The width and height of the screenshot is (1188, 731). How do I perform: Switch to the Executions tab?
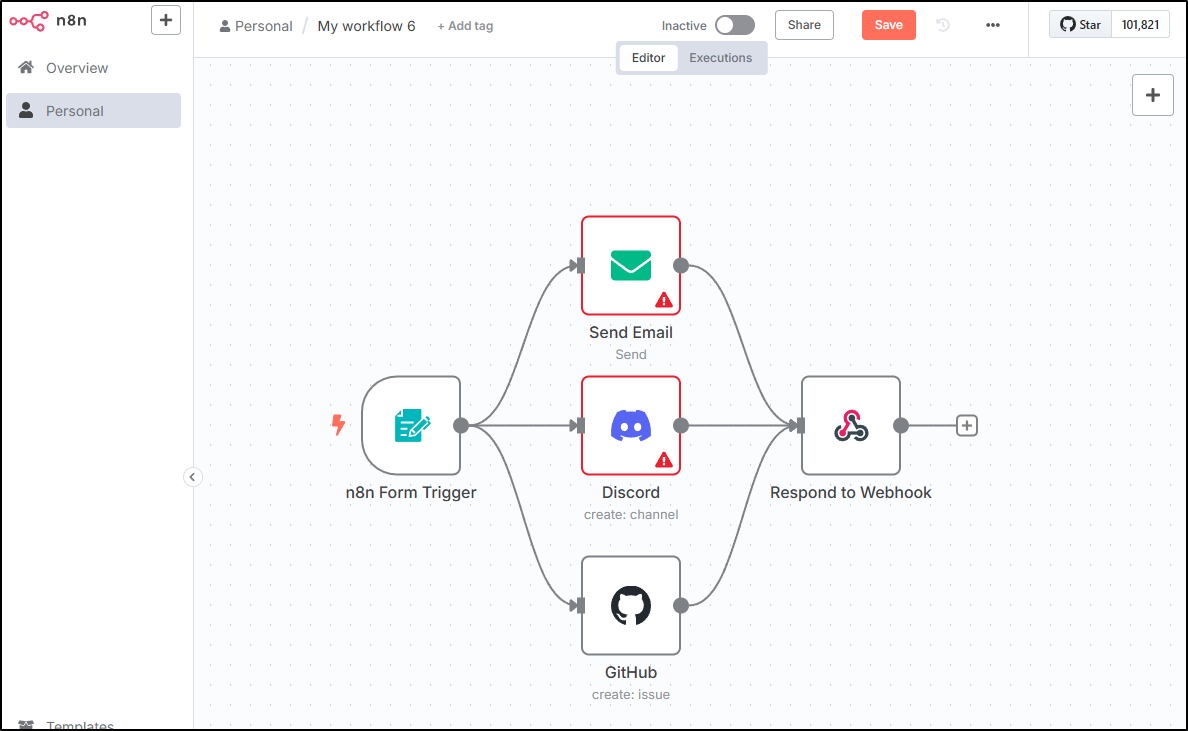tap(721, 58)
